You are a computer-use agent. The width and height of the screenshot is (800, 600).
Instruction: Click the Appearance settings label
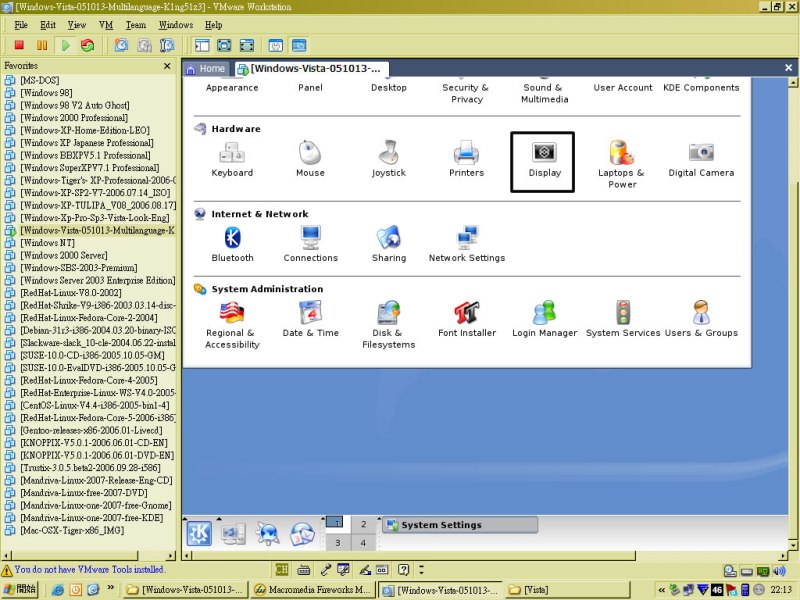232,88
